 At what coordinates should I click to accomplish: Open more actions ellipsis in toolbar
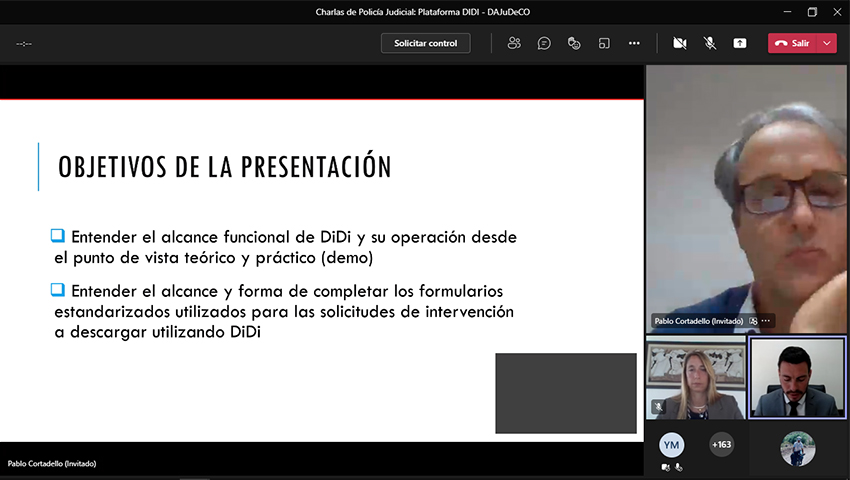(634, 43)
